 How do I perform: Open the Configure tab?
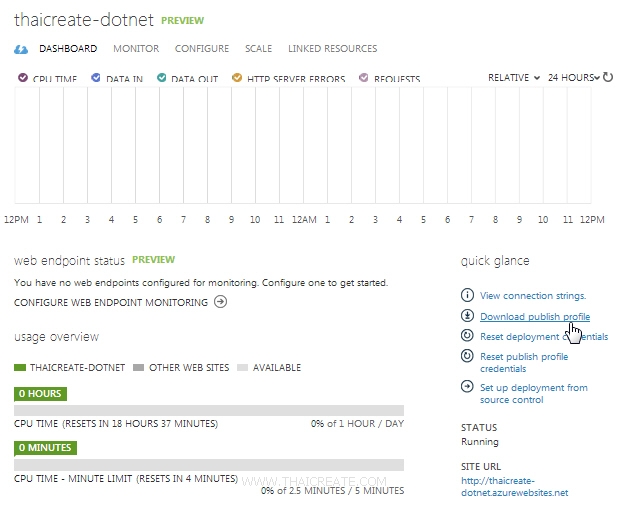point(202,49)
